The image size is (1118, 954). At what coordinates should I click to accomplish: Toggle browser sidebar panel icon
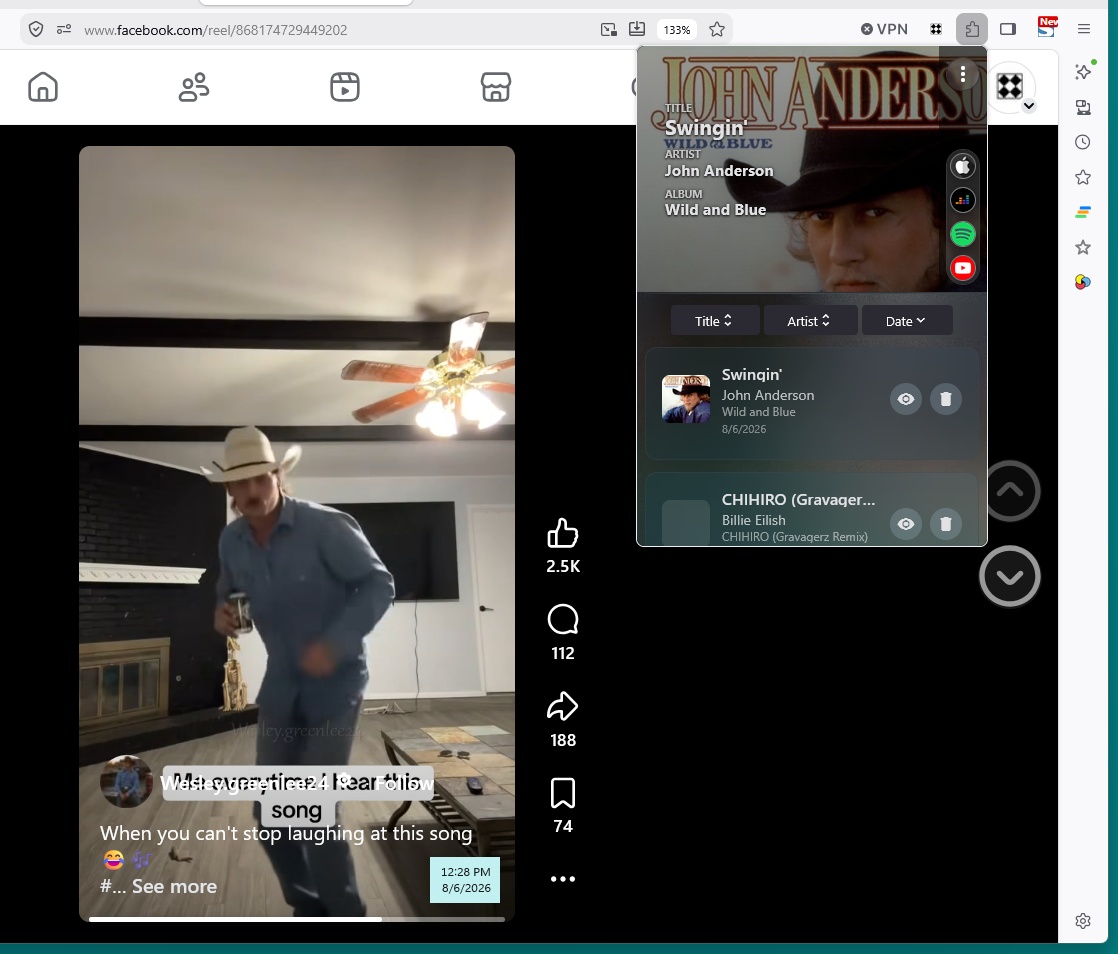coord(1007,29)
